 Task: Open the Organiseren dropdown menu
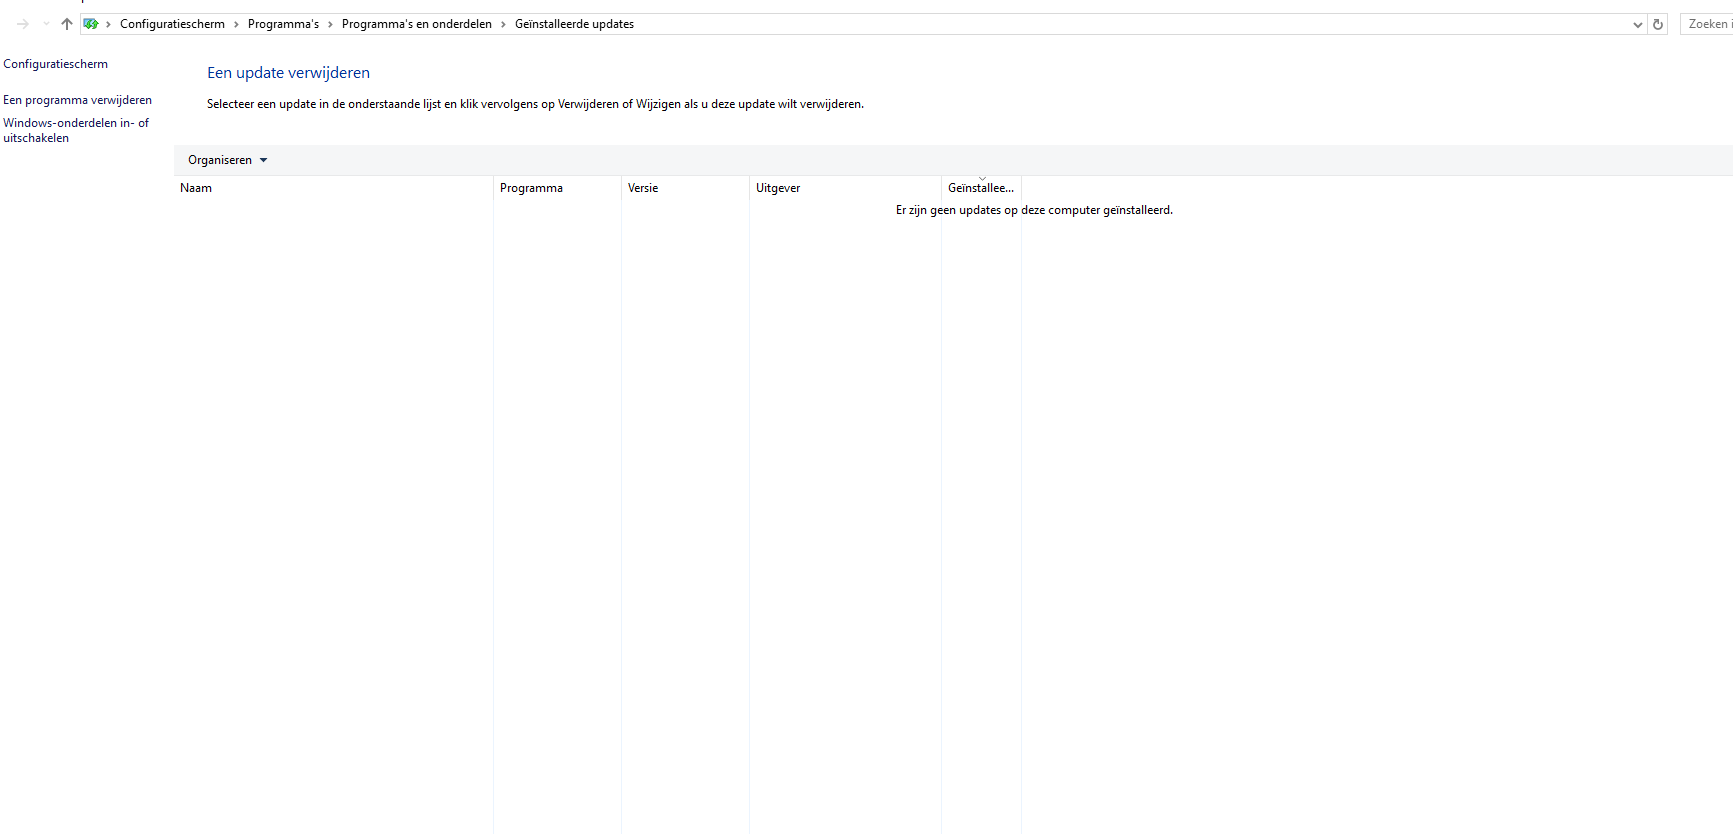227,160
